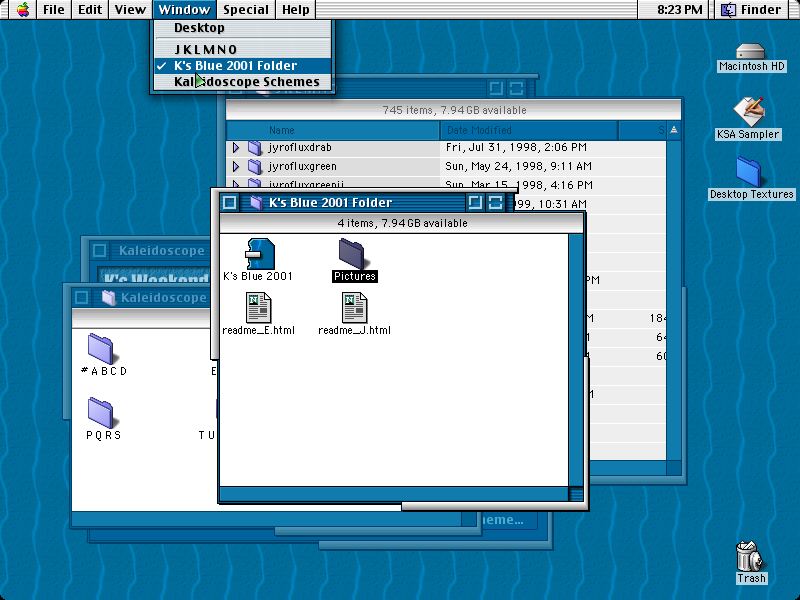Expand the jyrofluxgreen folder disclosure triangle
The height and width of the screenshot is (600, 800).
point(236,166)
